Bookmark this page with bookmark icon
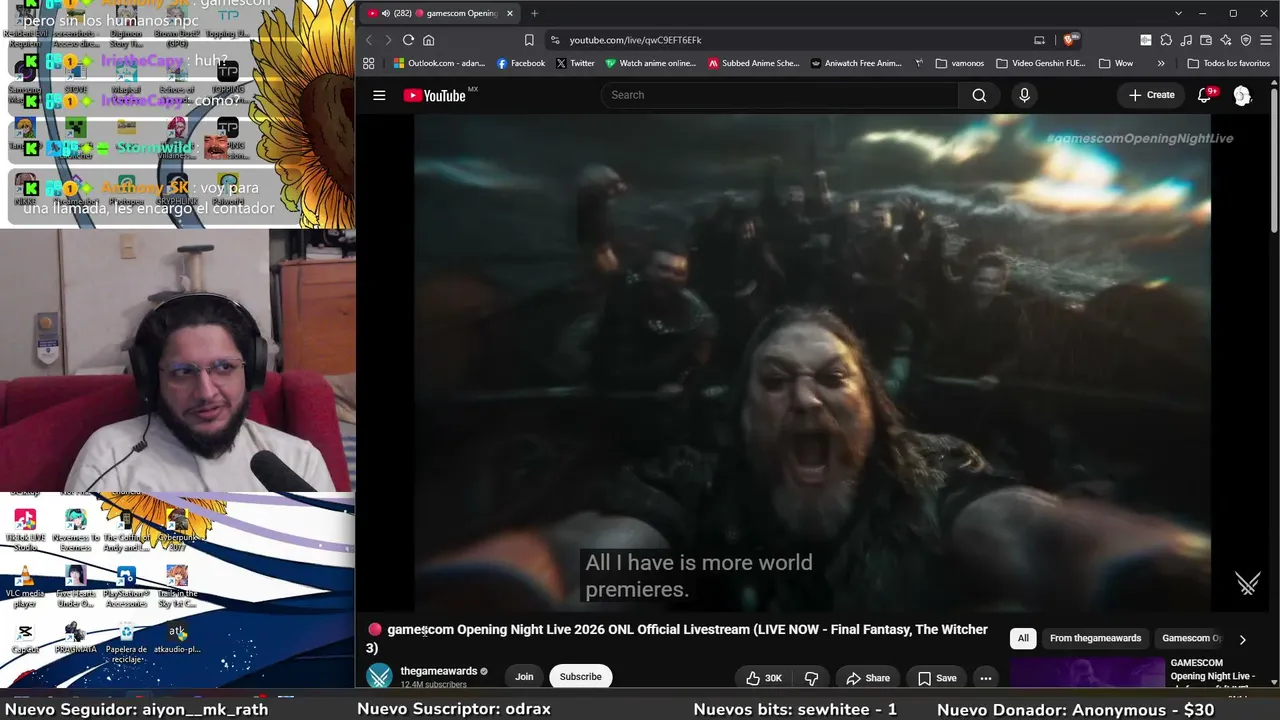Image resolution: width=1280 pixels, height=720 pixels. click(x=529, y=40)
